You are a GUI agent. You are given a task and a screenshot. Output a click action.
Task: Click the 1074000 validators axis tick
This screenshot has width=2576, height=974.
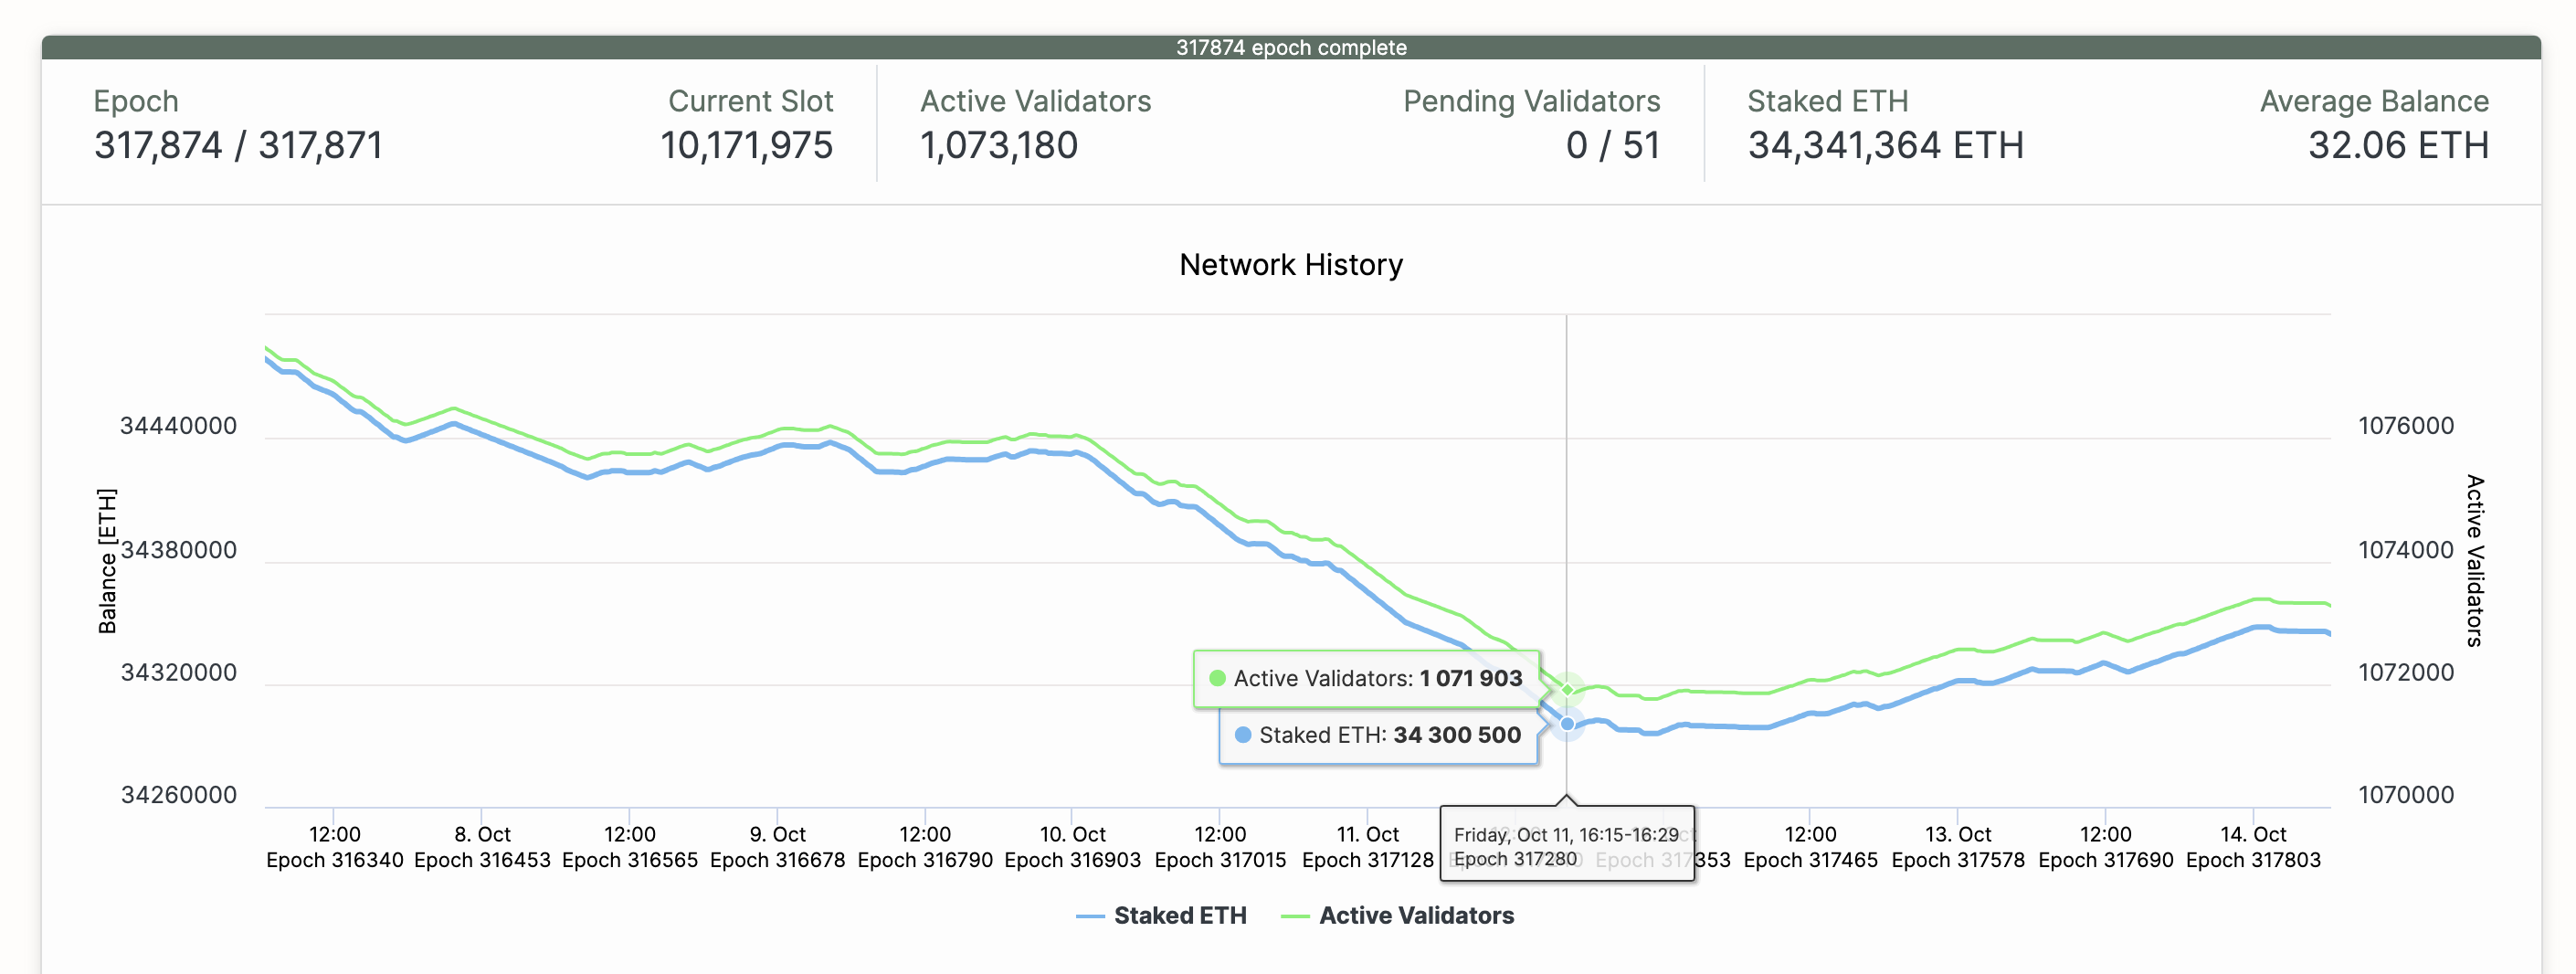click(x=2406, y=550)
